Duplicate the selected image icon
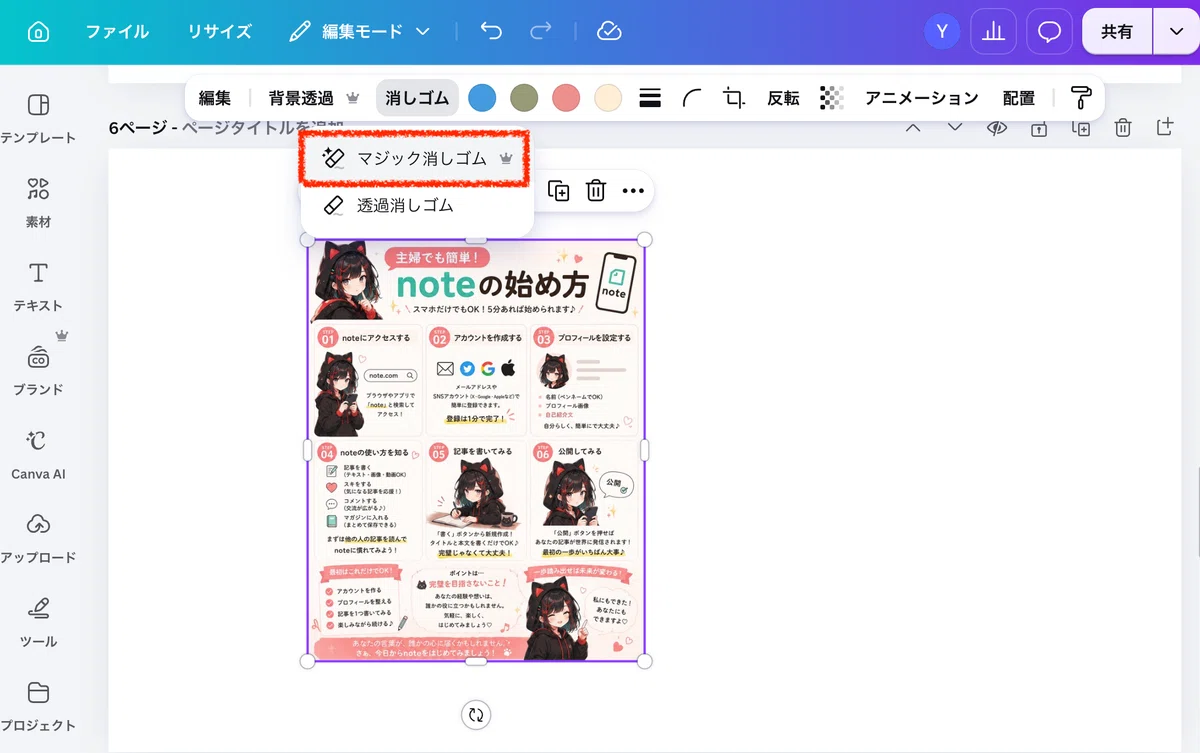 pos(559,190)
